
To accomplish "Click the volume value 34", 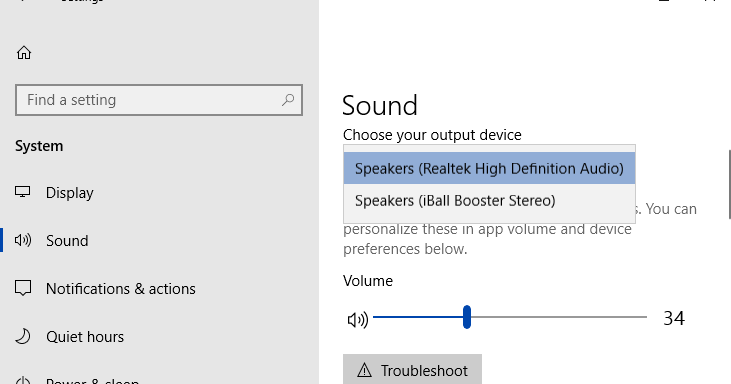I will tap(674, 318).
